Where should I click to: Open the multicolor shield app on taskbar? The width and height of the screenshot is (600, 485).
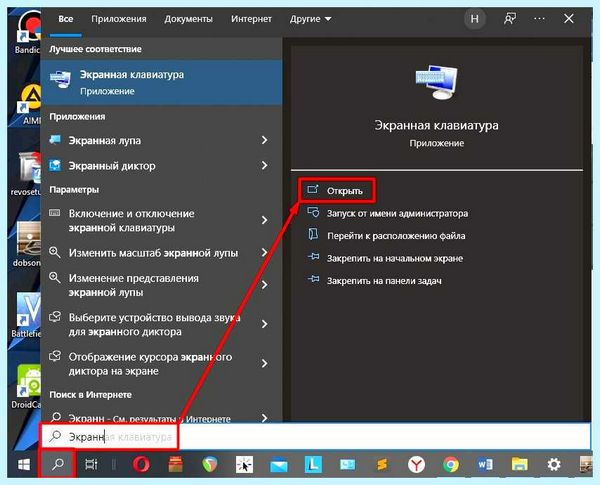[x=209, y=465]
